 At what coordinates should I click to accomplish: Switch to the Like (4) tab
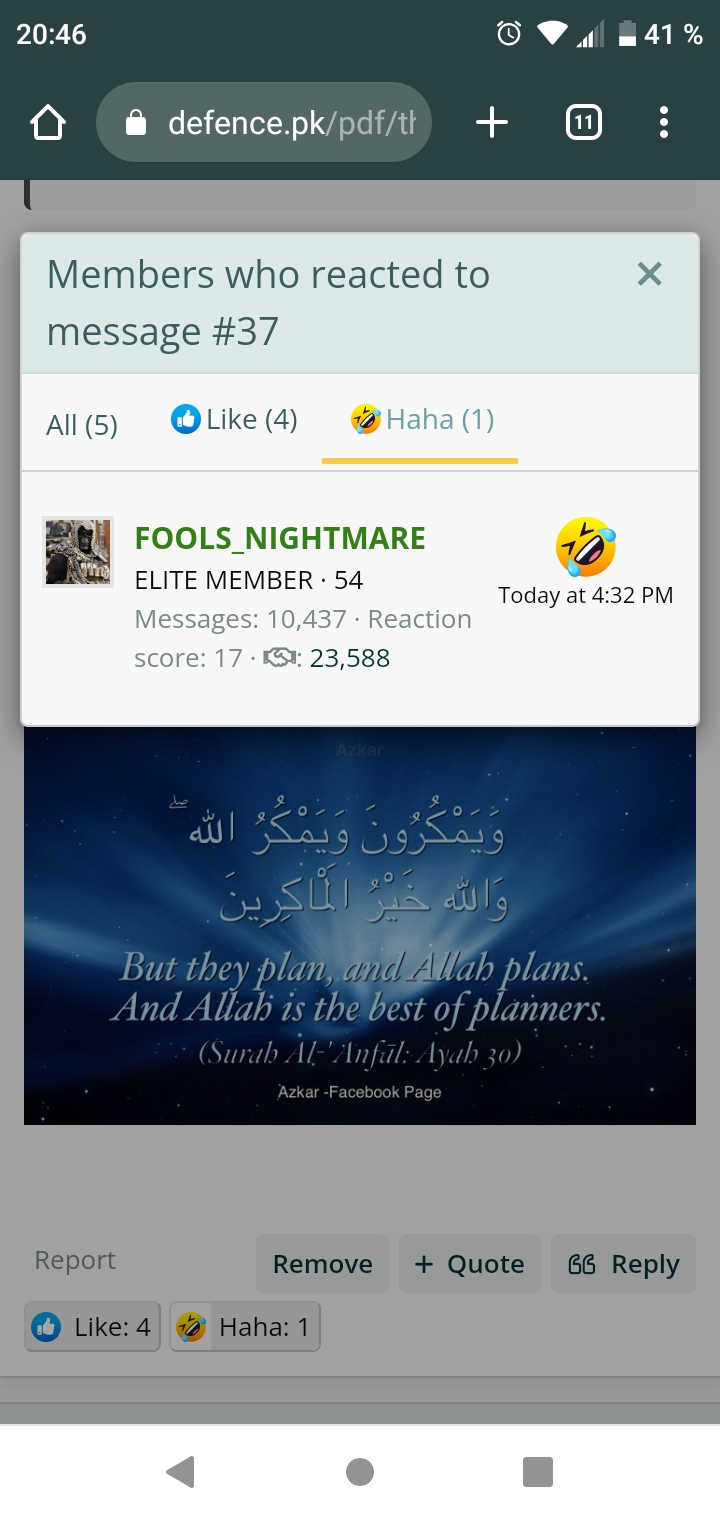234,420
